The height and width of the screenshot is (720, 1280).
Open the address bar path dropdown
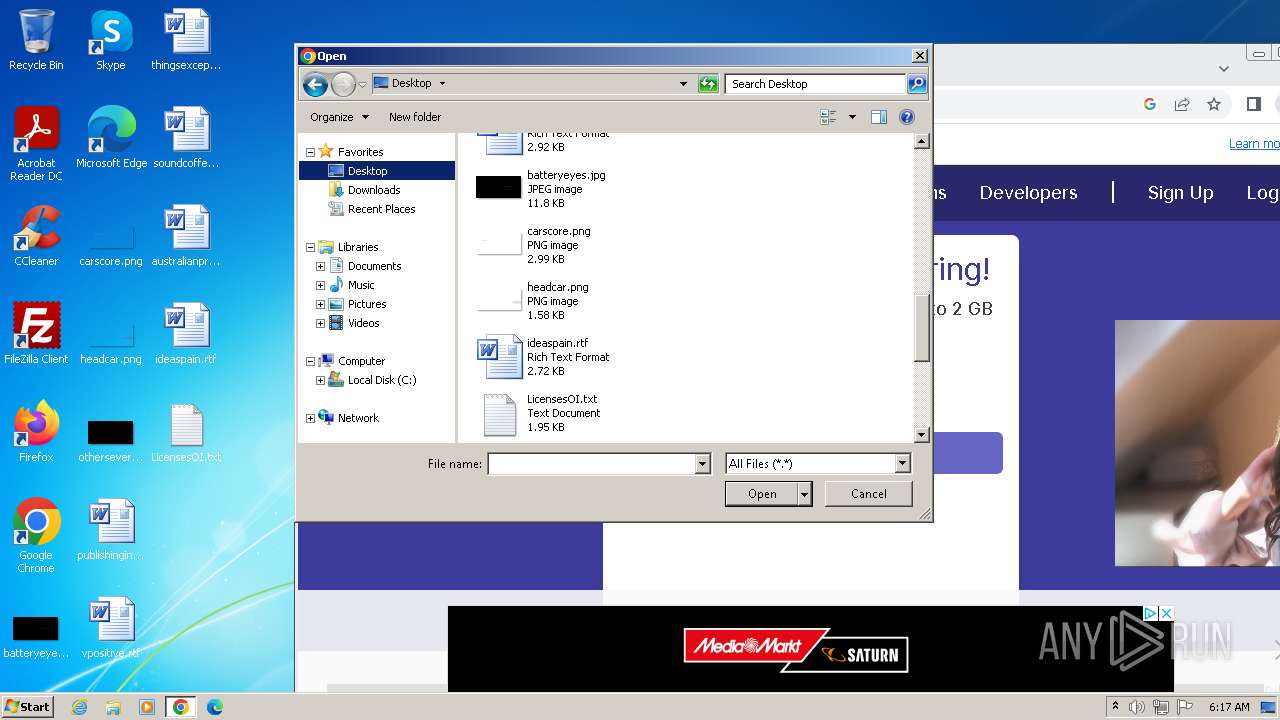pyautogui.click(x=683, y=84)
